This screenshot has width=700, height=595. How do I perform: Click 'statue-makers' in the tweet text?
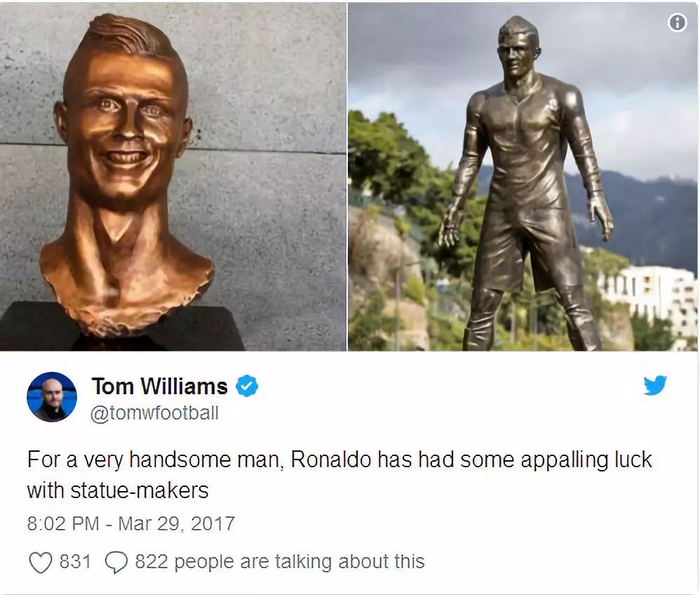tap(140, 491)
